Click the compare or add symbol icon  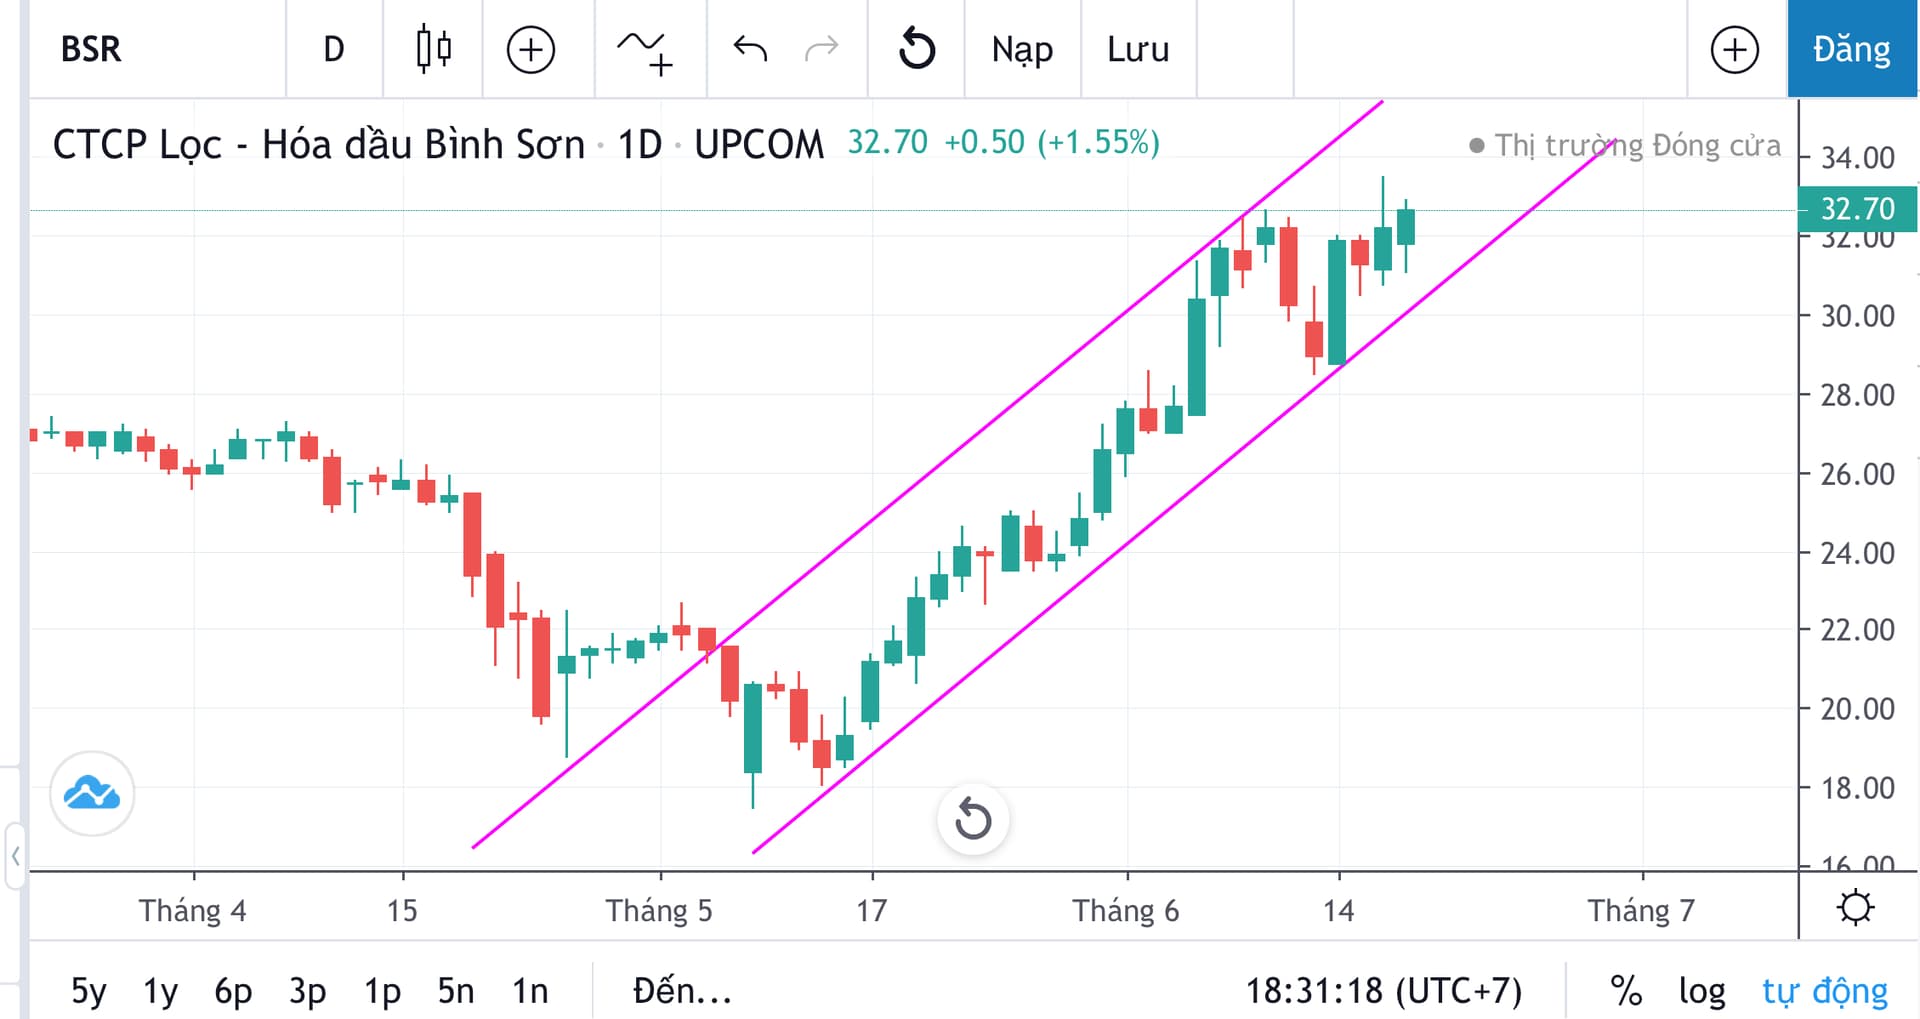click(530, 49)
